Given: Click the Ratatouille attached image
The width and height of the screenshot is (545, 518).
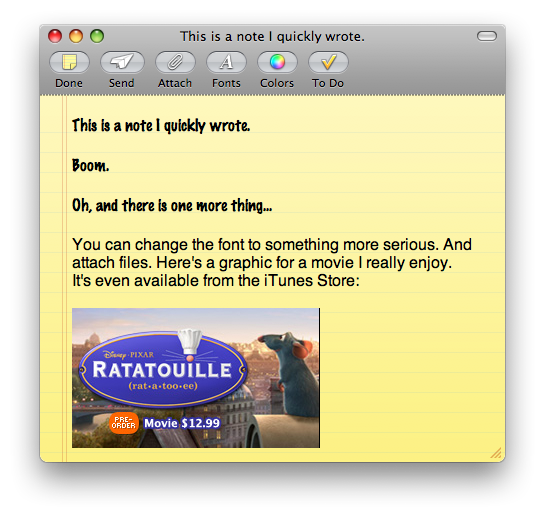Looking at the screenshot, I should tap(196, 378).
